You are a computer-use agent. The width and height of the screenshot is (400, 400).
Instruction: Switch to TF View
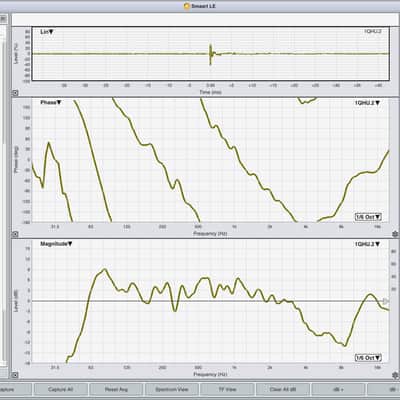point(227,389)
